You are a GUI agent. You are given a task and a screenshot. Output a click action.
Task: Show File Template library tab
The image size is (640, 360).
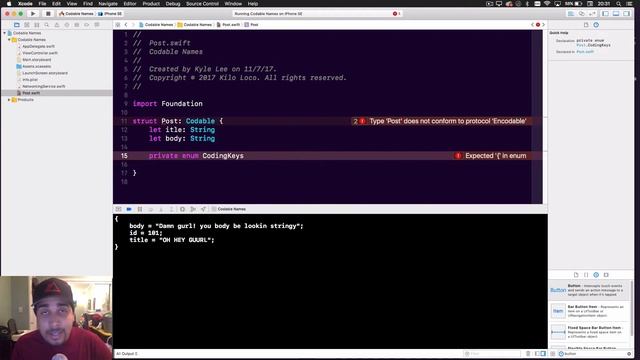[576, 275]
